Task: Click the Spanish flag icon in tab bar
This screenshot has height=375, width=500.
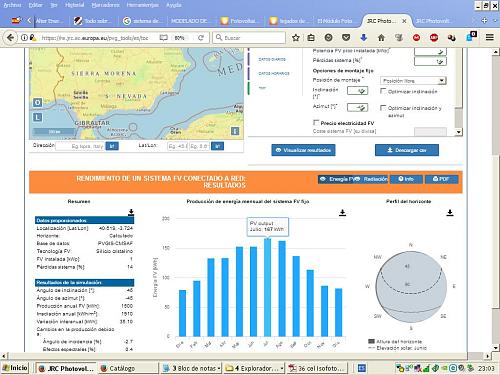Action: point(16,21)
